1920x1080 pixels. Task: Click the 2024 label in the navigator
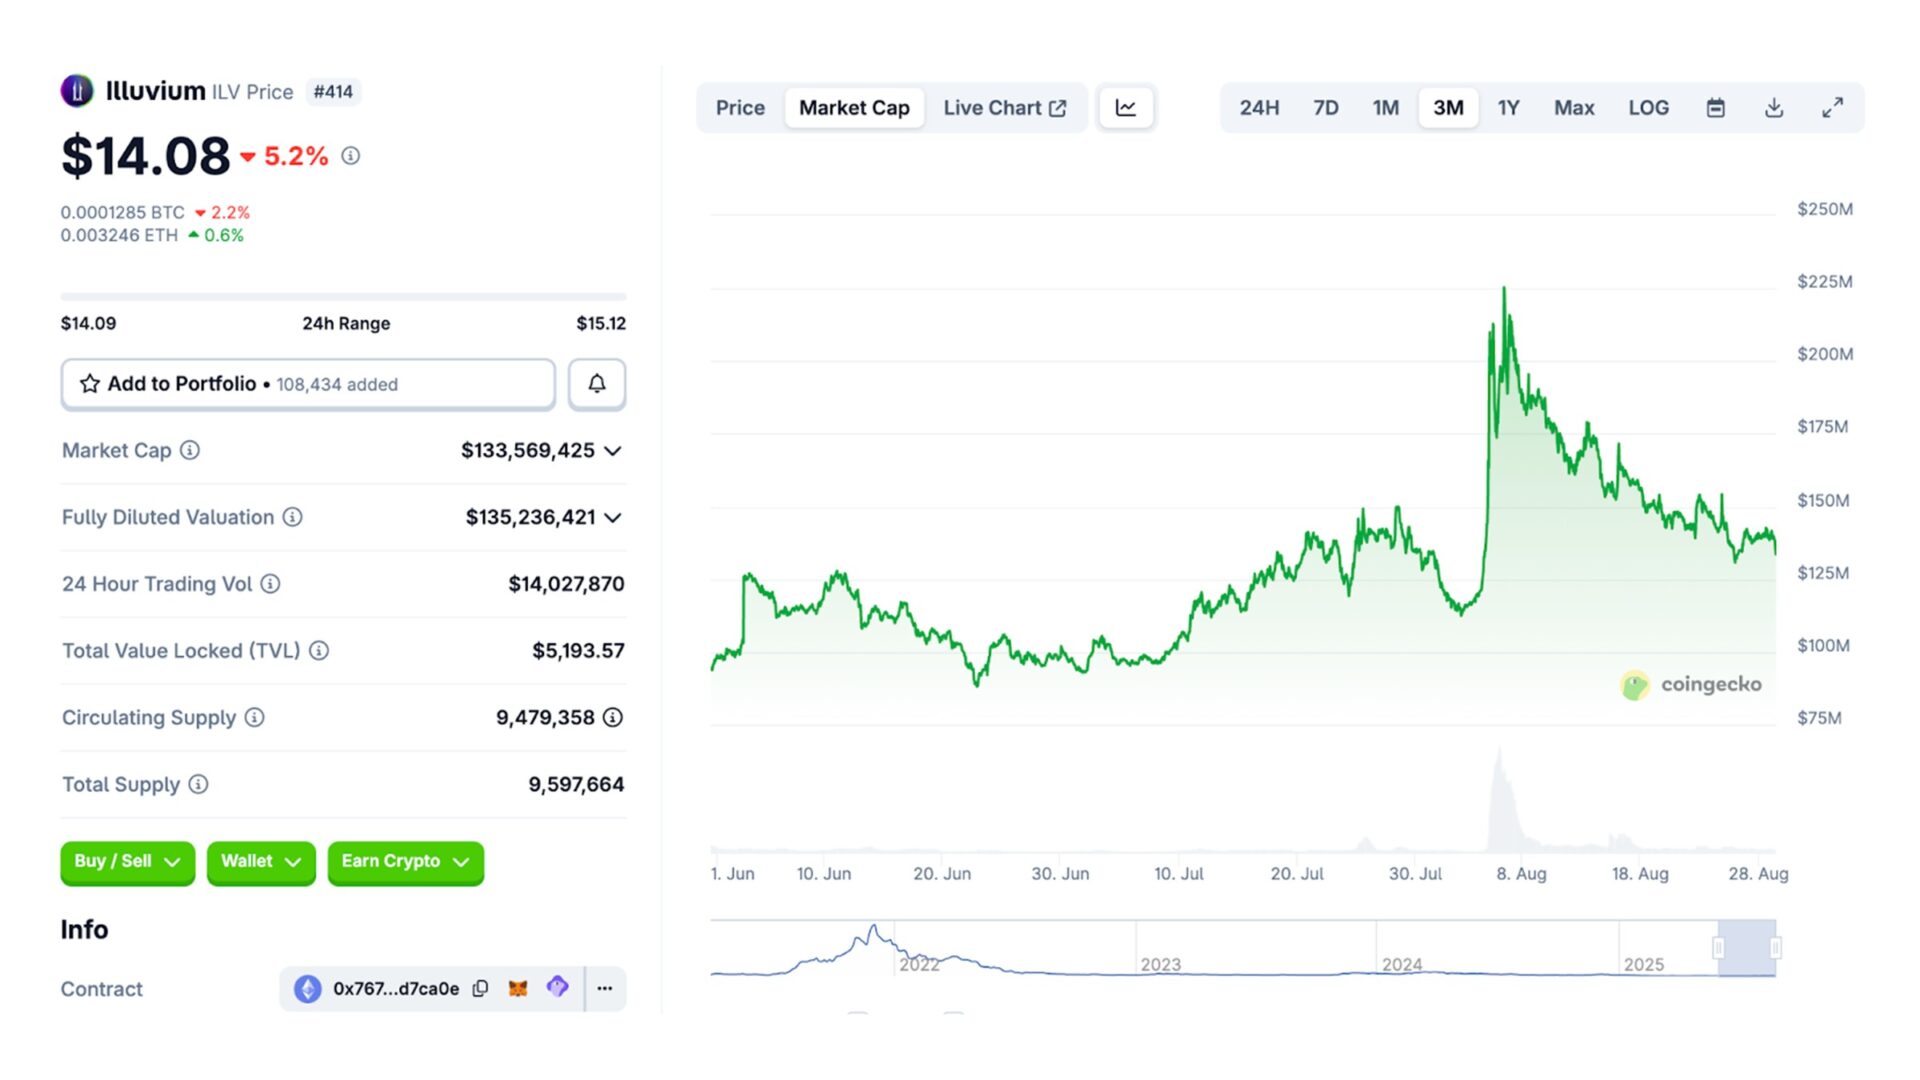(1402, 965)
